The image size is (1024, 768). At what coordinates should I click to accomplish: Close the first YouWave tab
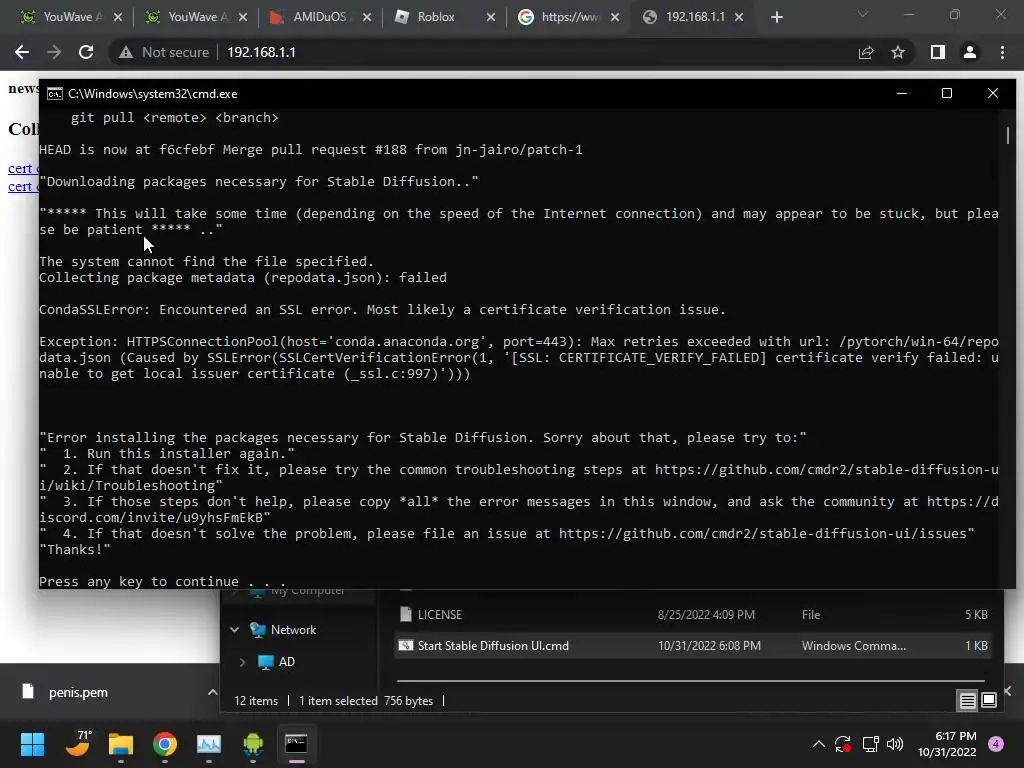tap(118, 18)
